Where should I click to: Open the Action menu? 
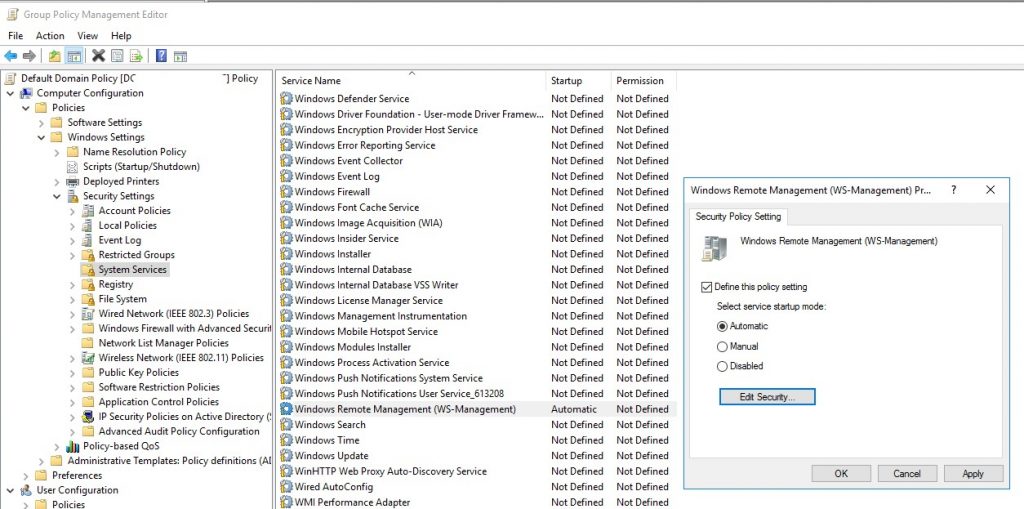click(50, 36)
